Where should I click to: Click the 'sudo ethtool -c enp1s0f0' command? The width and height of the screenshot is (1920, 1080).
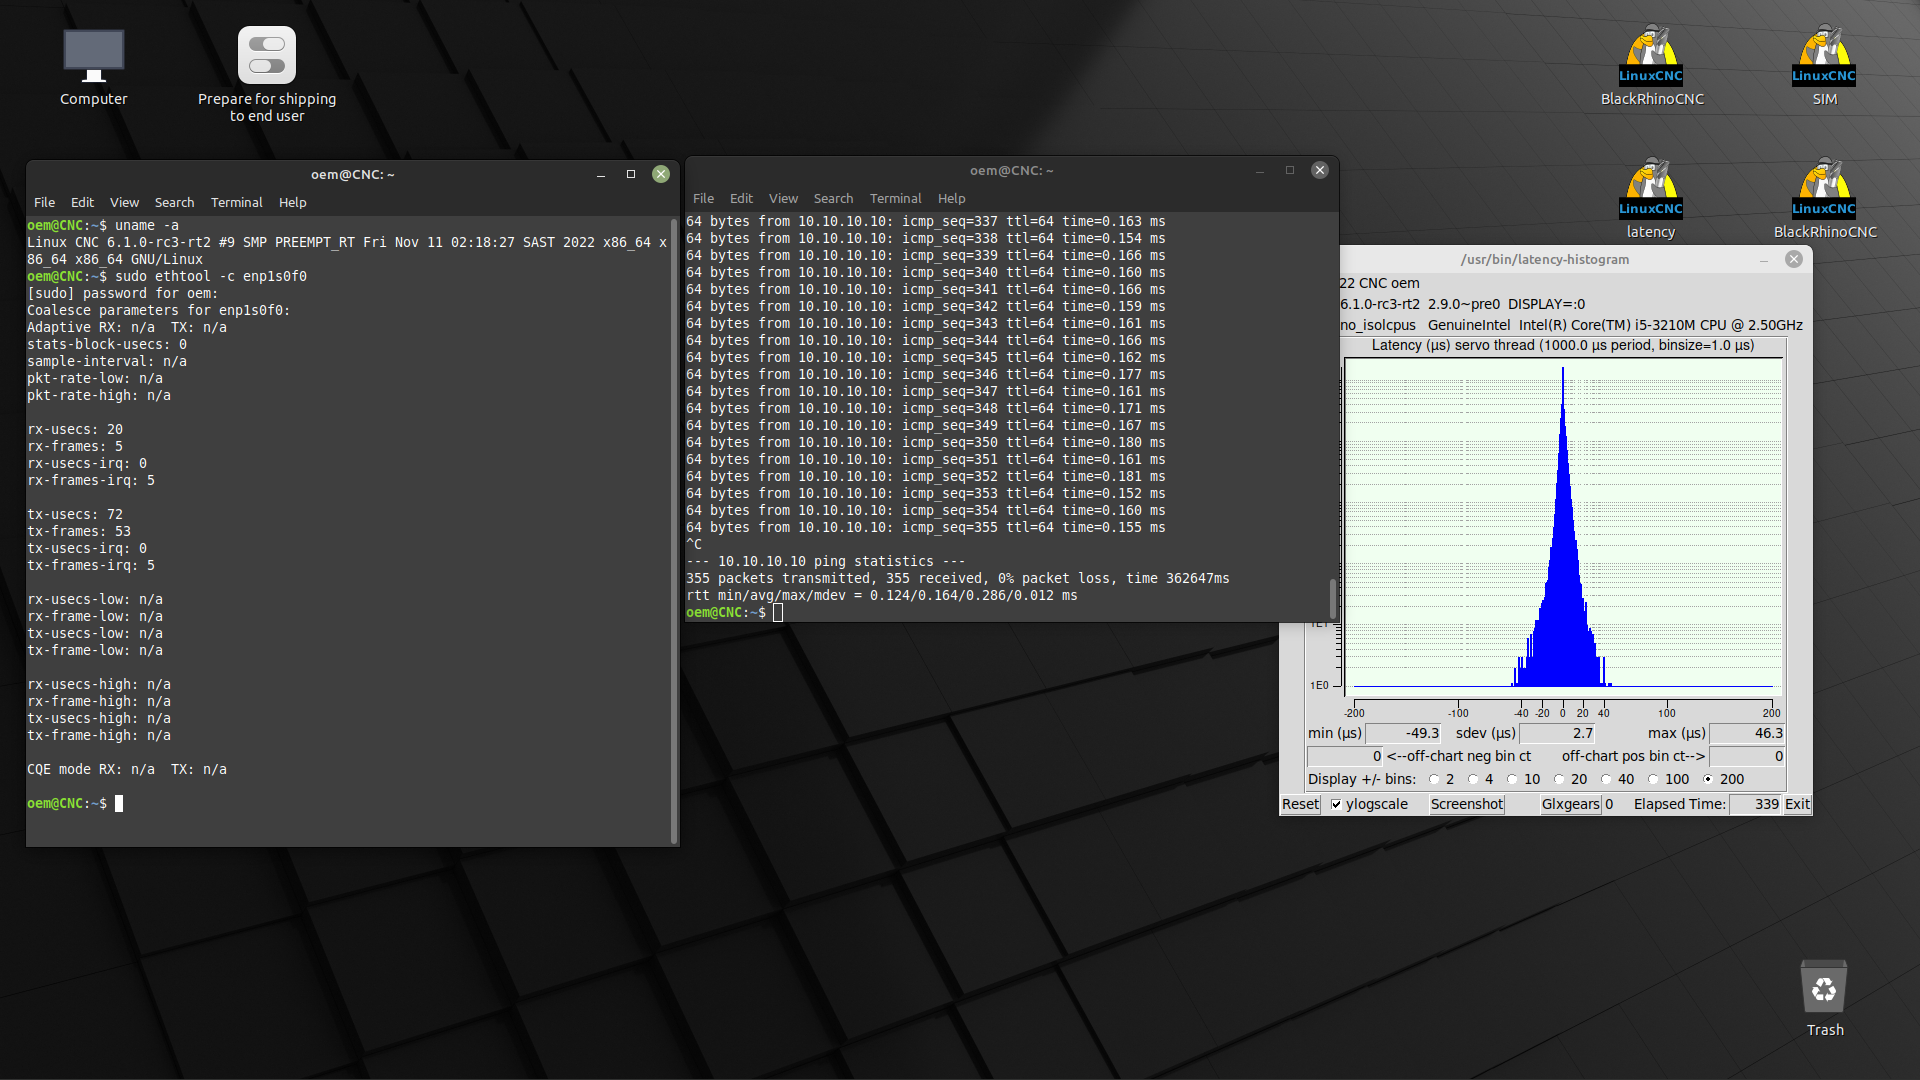pyautogui.click(x=211, y=276)
